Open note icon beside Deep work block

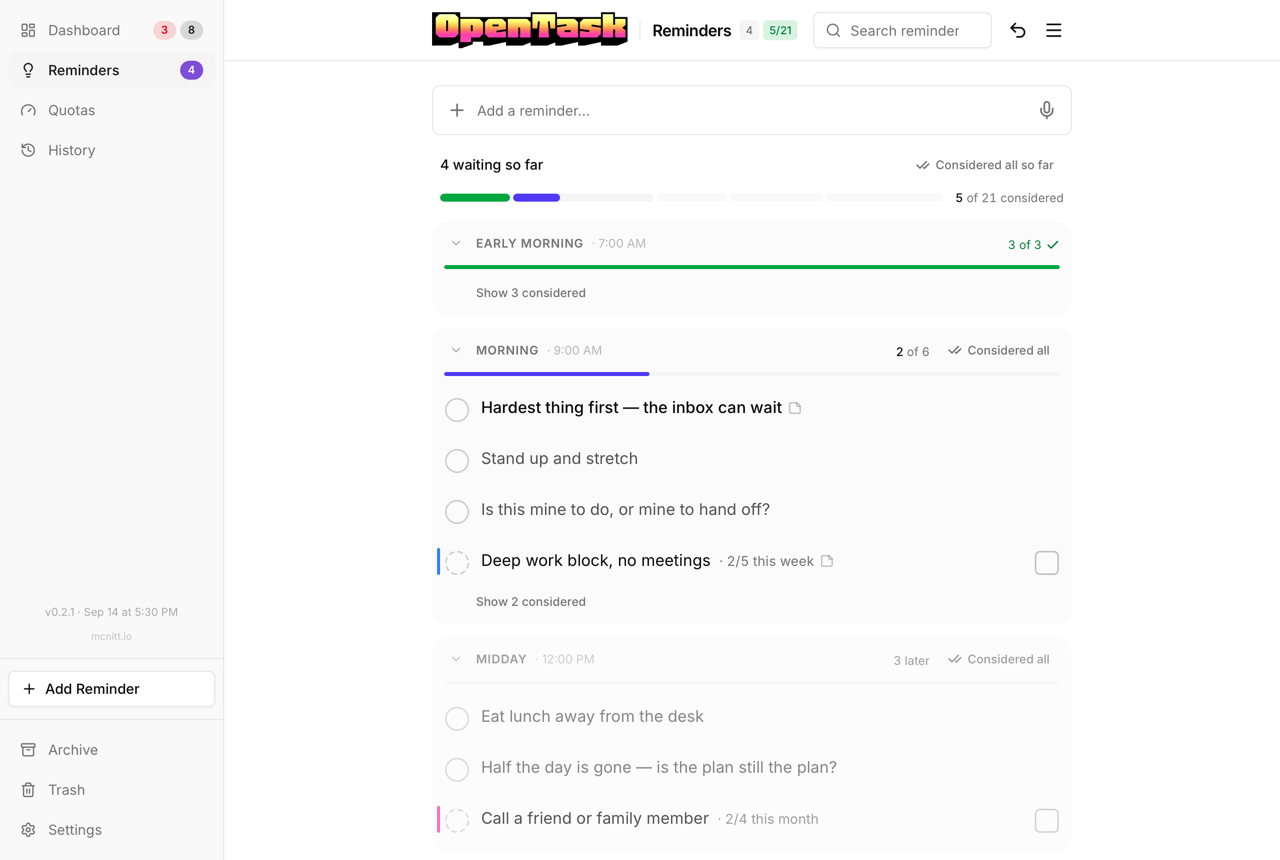tap(827, 561)
